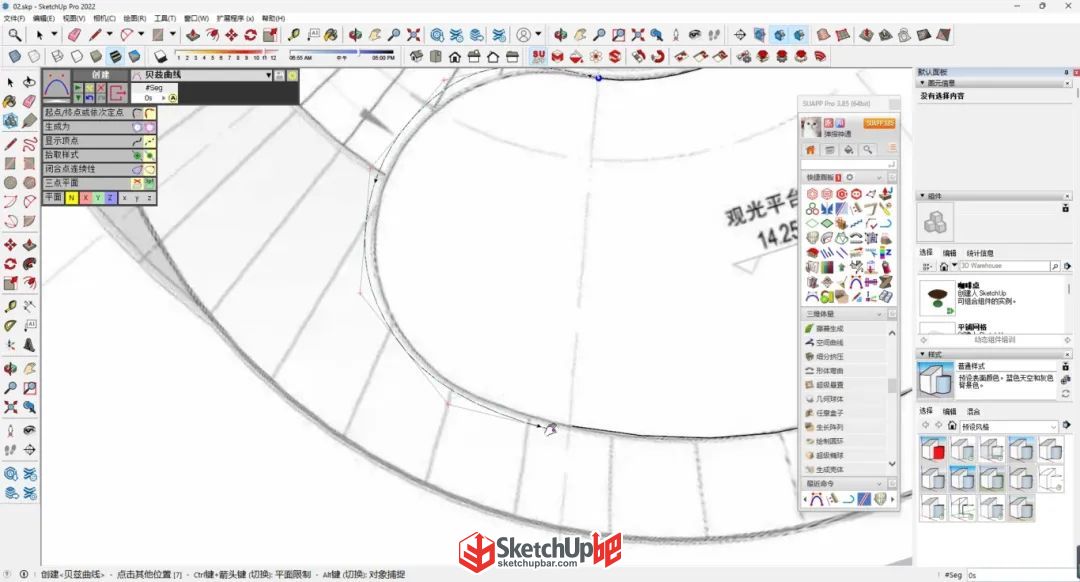Open the 编辑(E) menu
This screenshot has height=582, width=1080.
point(43,19)
